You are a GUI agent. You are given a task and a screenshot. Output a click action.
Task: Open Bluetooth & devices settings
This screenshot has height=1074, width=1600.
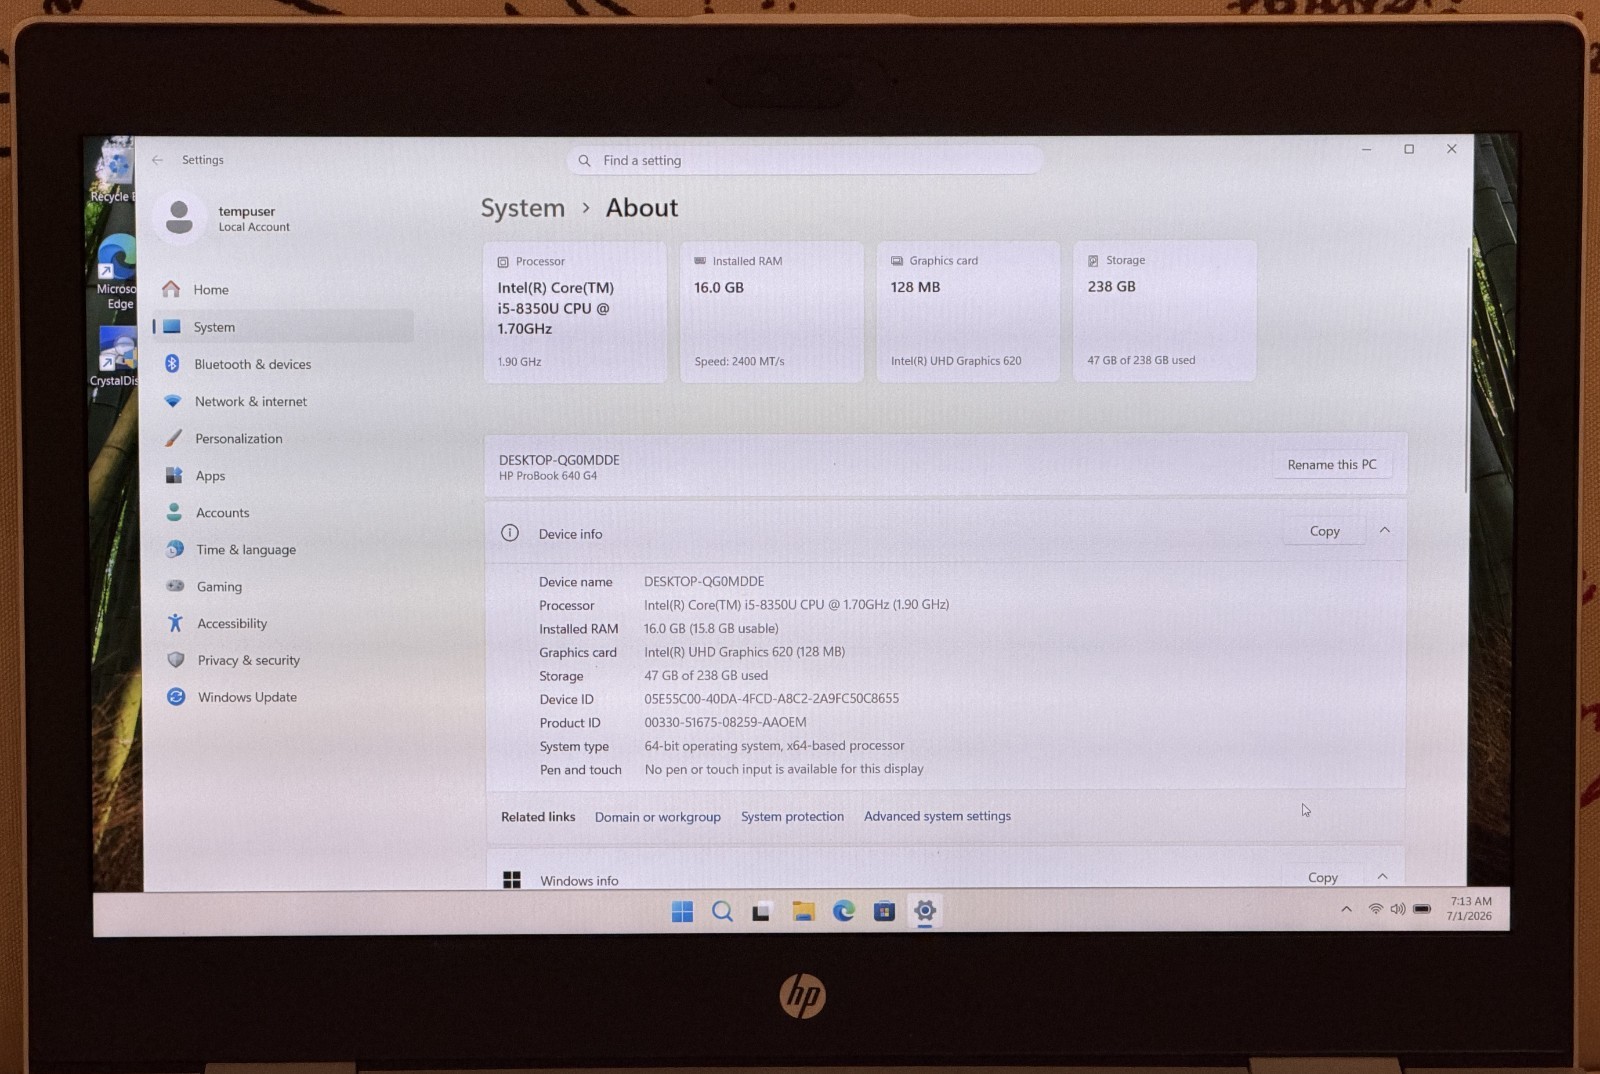[x=283, y=364]
